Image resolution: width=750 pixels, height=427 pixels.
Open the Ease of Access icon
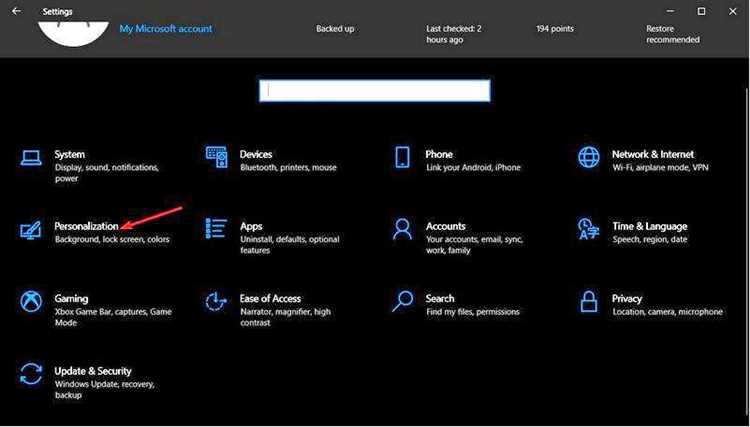point(216,301)
